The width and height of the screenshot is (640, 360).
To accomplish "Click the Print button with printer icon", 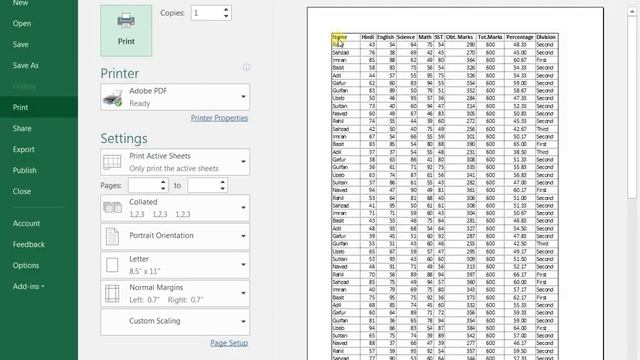I will pyautogui.click(x=126, y=31).
